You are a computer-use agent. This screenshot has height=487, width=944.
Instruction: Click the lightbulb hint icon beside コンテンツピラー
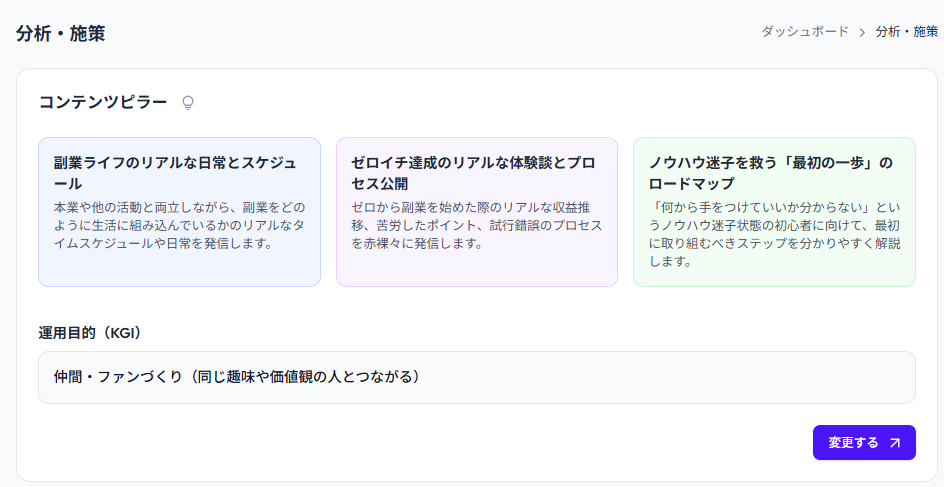click(188, 103)
